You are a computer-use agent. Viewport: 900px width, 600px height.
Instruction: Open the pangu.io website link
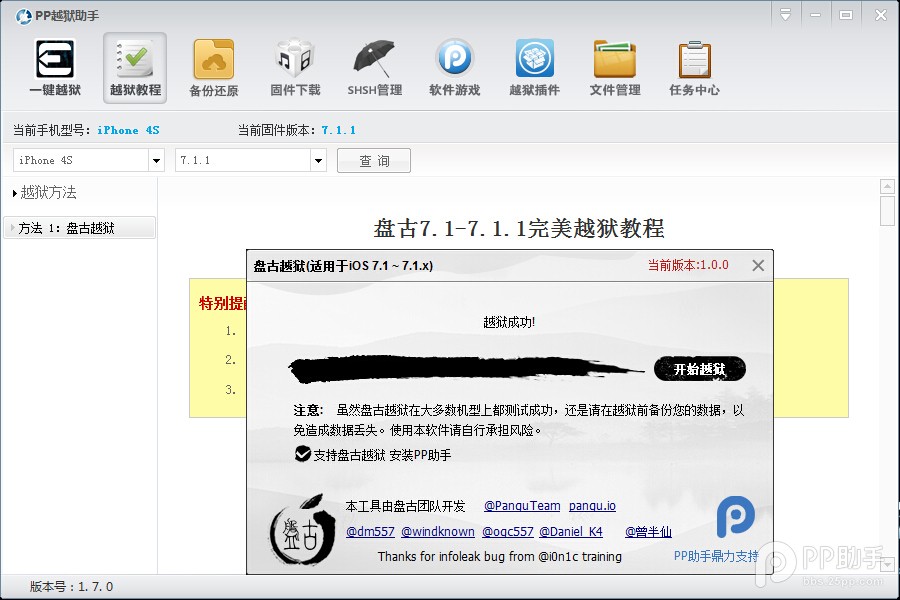[x=592, y=506]
